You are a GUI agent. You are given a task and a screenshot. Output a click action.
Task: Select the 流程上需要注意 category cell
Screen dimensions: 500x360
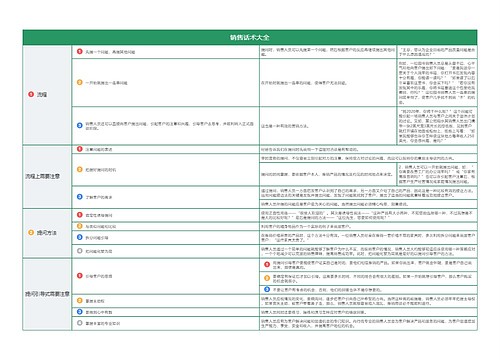pos(47,176)
